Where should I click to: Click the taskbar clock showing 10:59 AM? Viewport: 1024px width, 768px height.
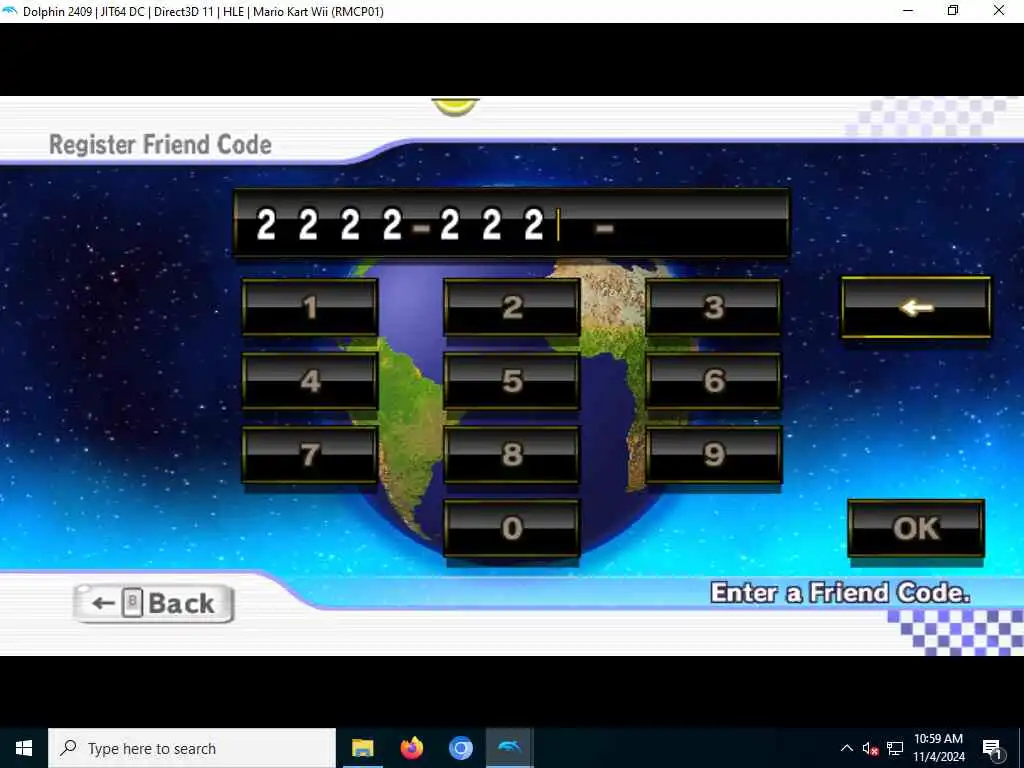[938, 748]
